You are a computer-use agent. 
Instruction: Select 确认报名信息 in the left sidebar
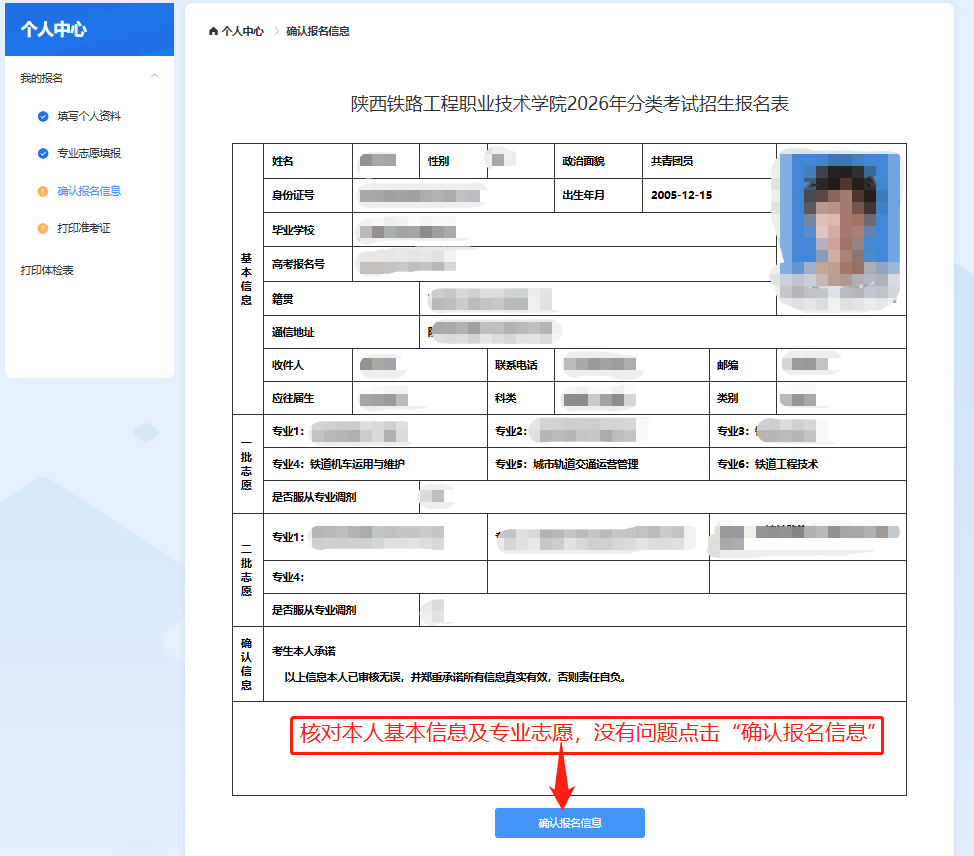coord(88,191)
